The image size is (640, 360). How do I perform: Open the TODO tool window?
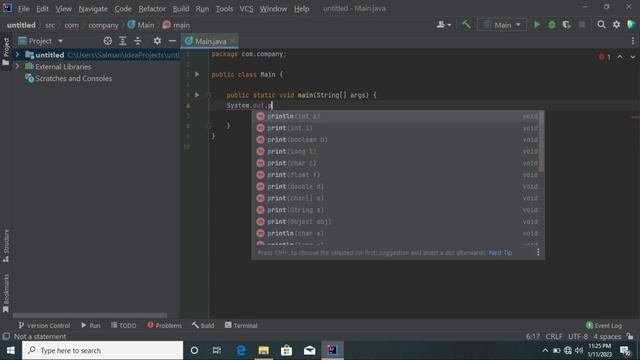coord(123,325)
